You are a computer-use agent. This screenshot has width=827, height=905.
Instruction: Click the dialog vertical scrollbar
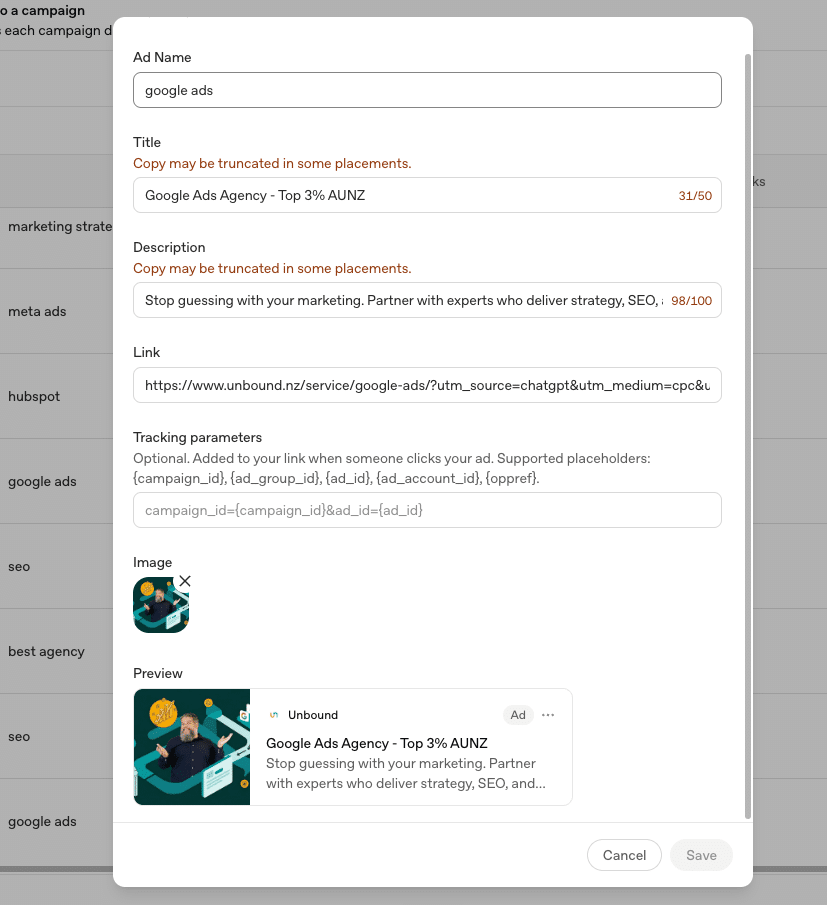pos(748,436)
